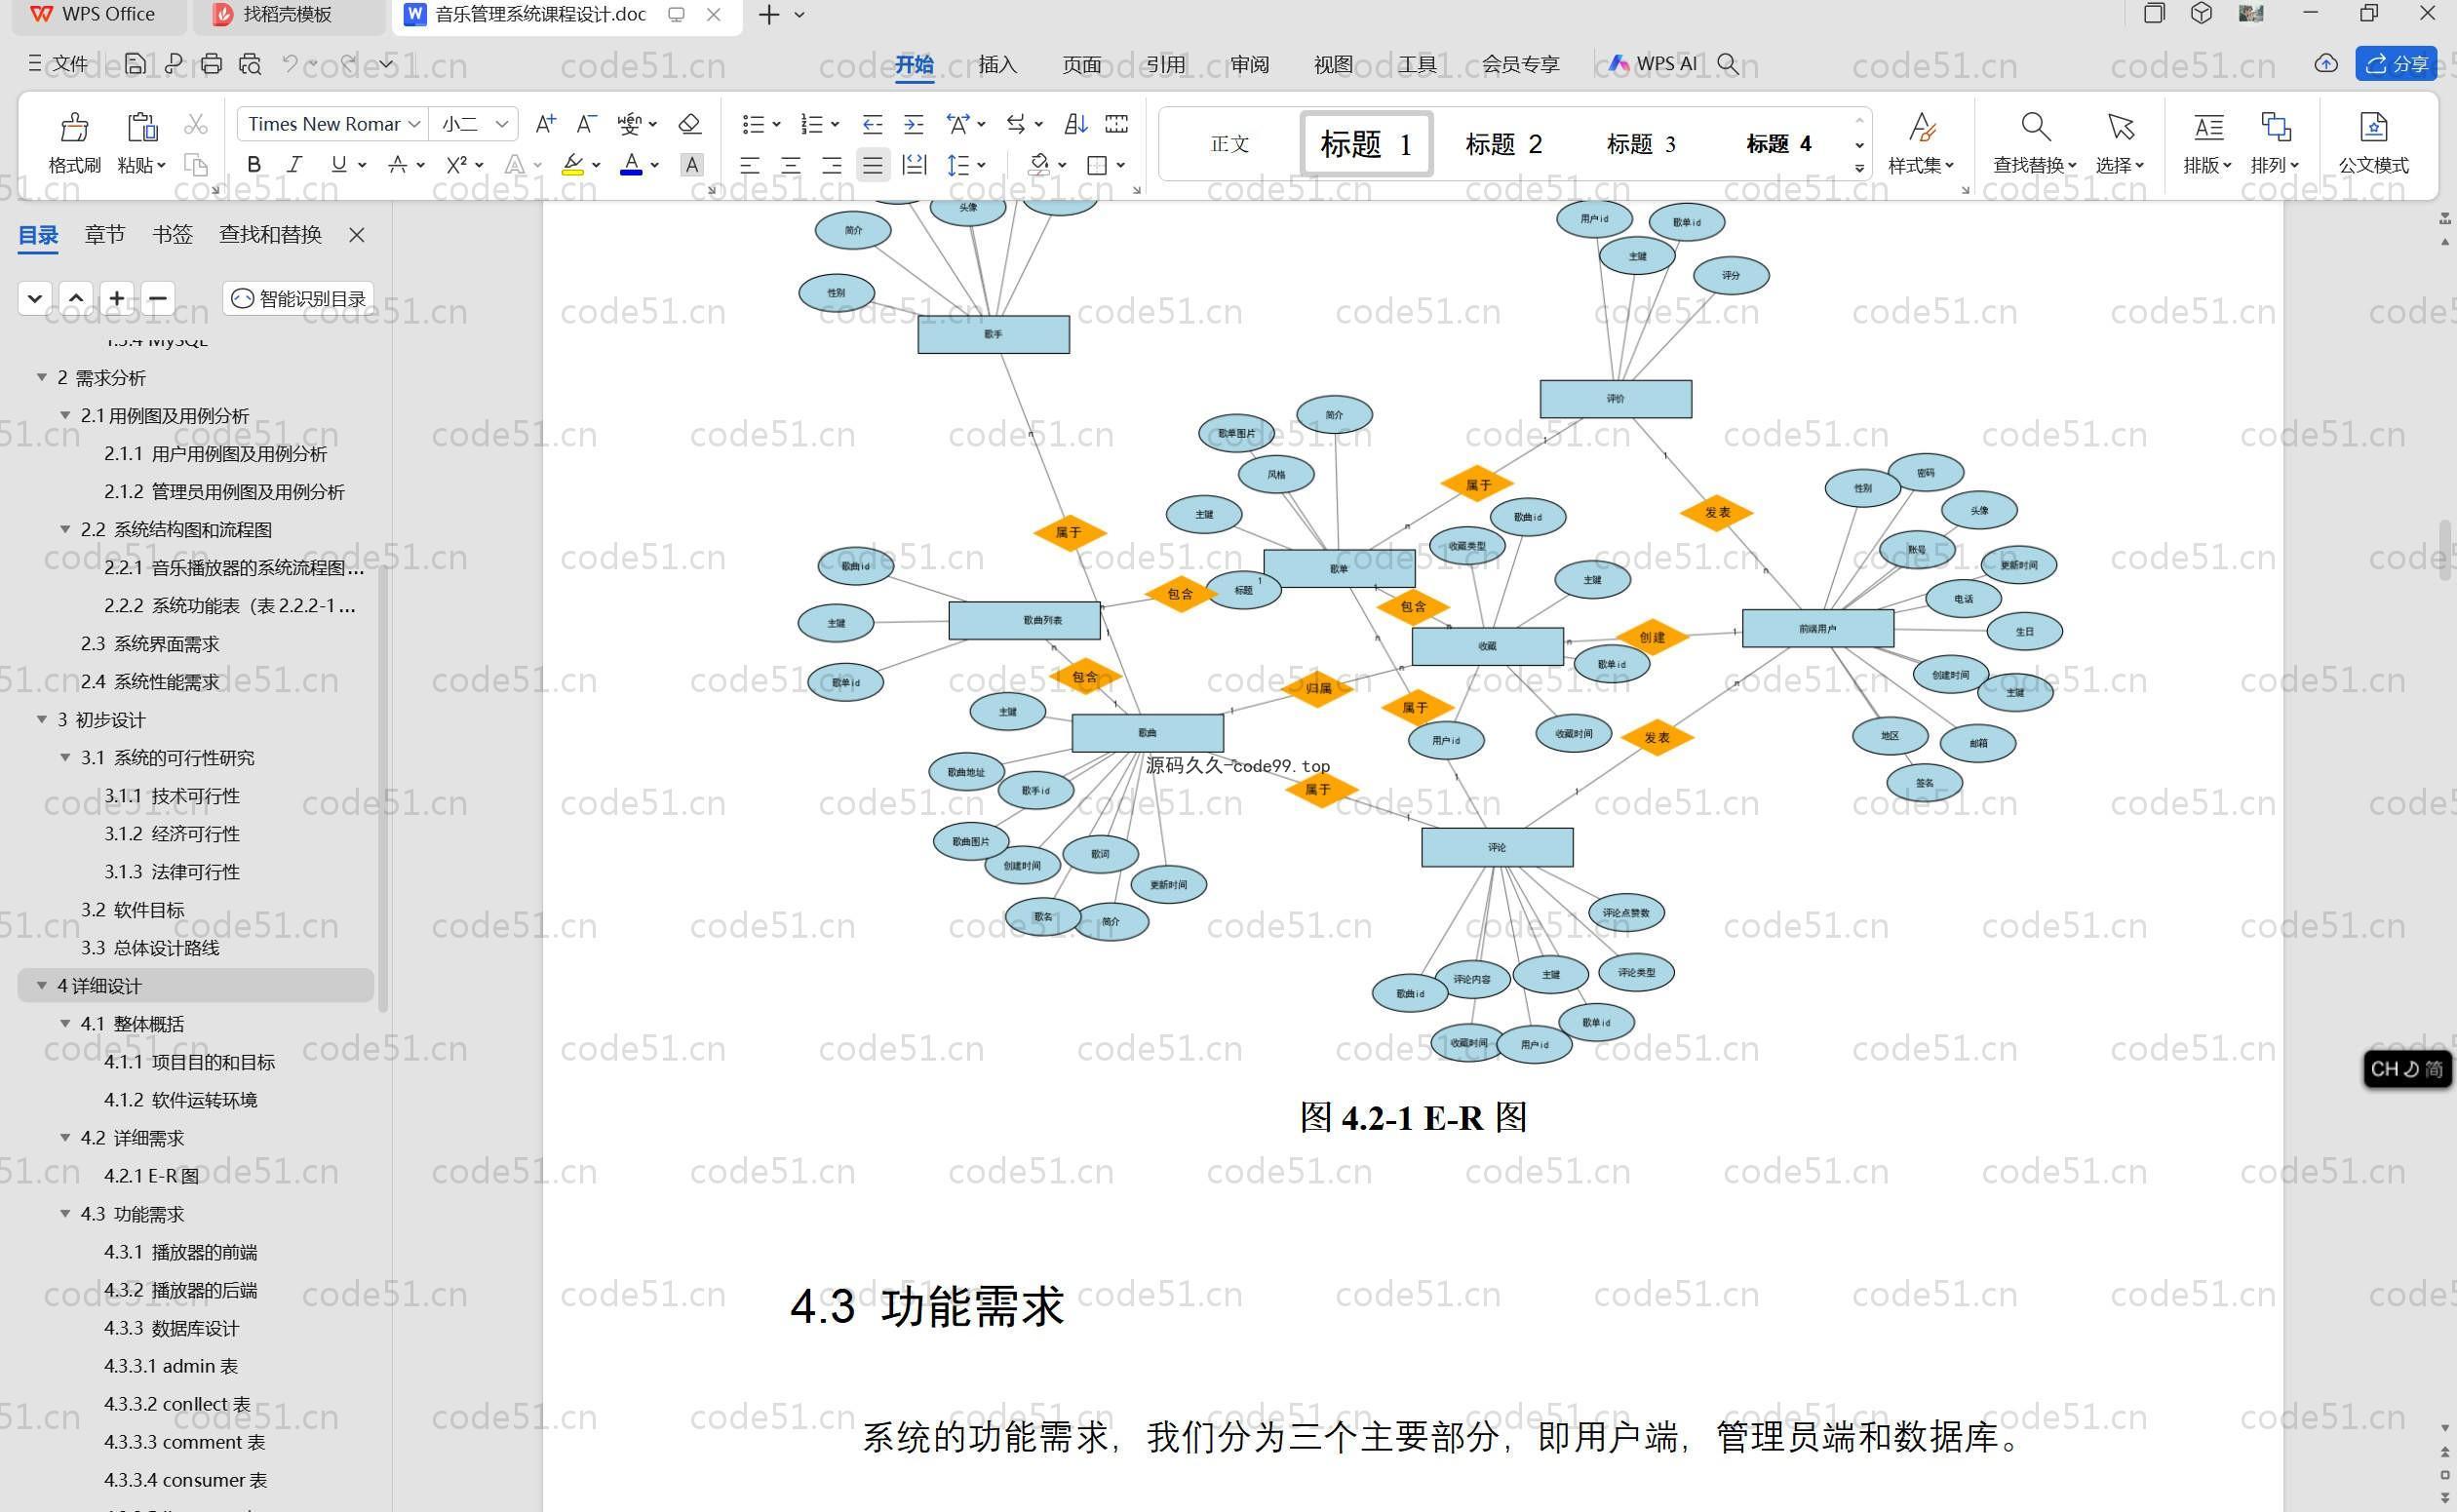Increase font size with A+ icon
This screenshot has height=1512, width=2457.
(545, 124)
